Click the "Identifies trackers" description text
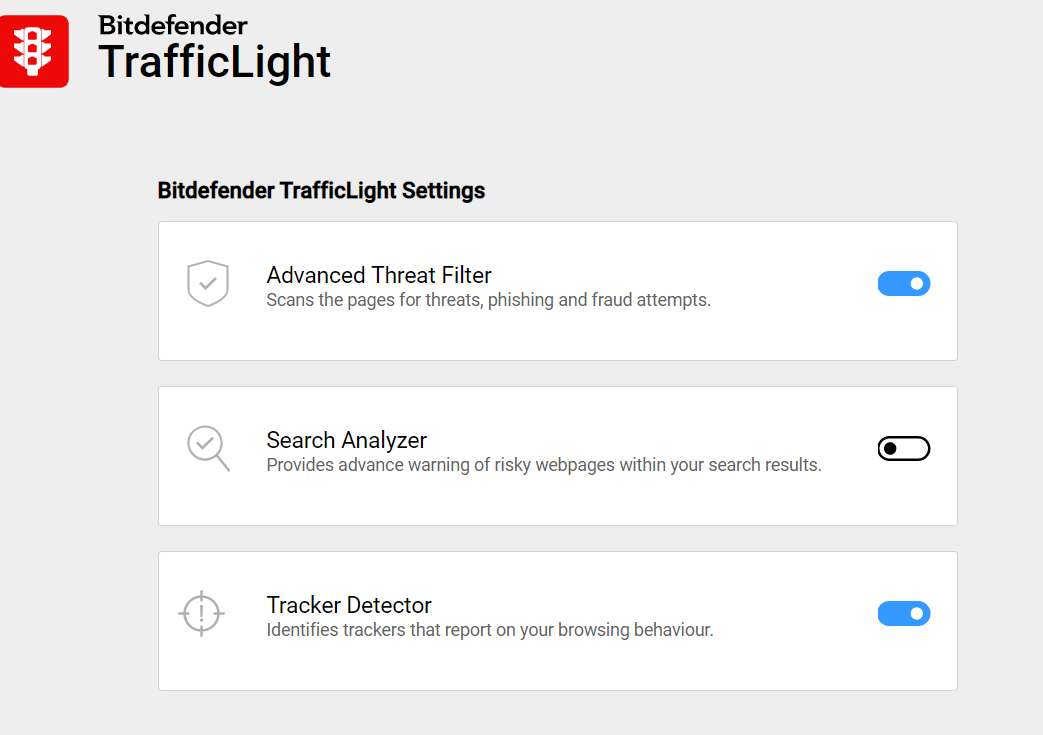 [489, 630]
